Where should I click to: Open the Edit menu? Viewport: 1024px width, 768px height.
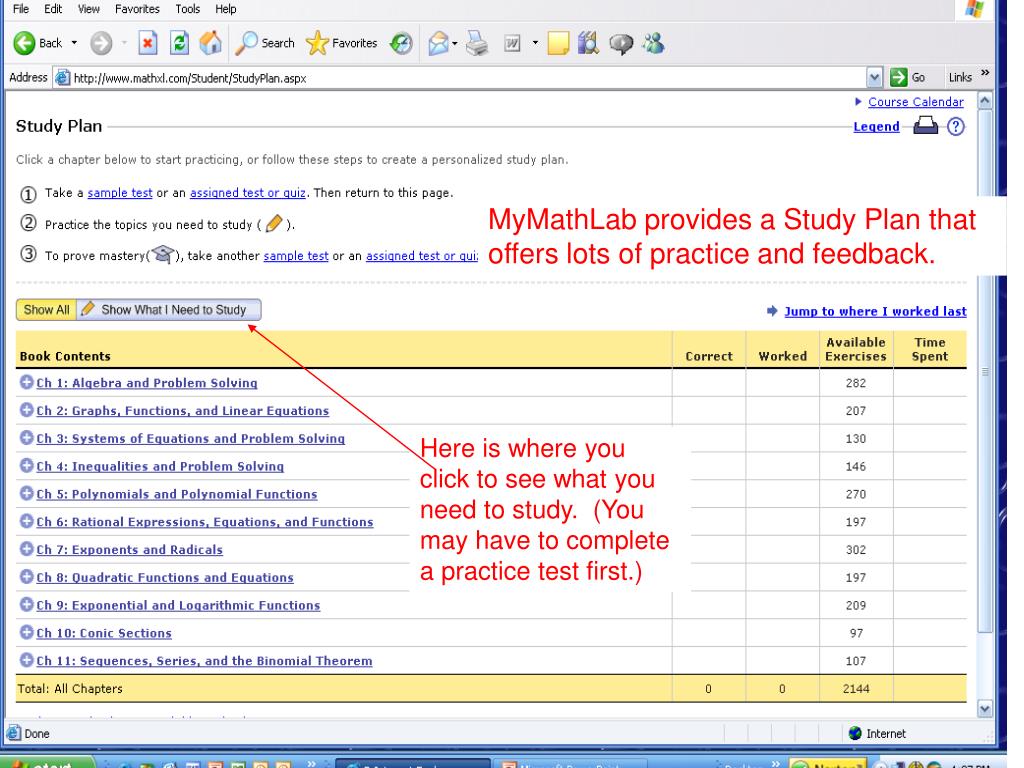tap(53, 9)
